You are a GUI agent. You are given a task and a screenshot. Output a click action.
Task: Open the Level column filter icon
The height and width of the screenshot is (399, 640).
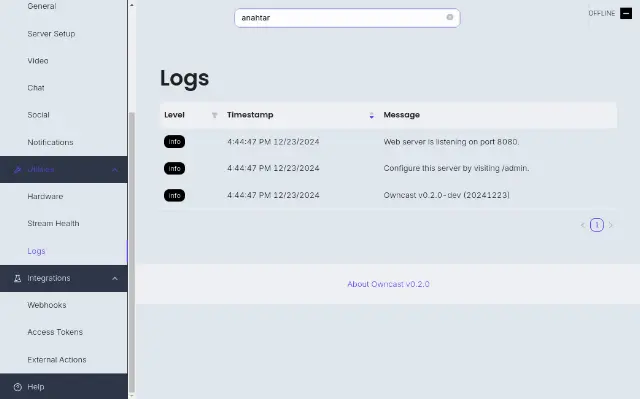(214, 115)
